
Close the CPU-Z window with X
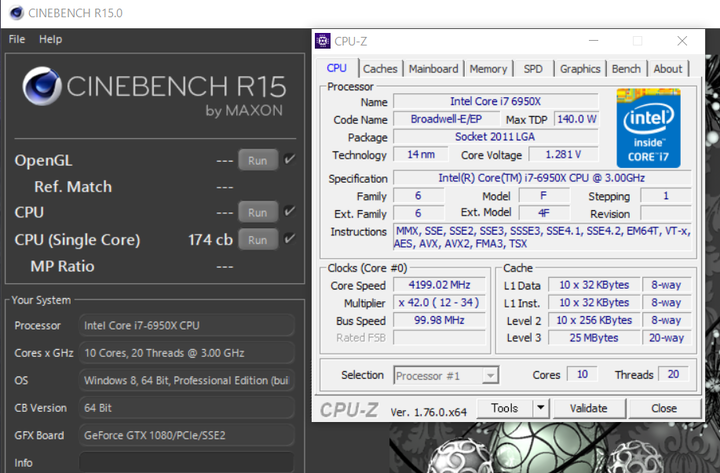682,40
